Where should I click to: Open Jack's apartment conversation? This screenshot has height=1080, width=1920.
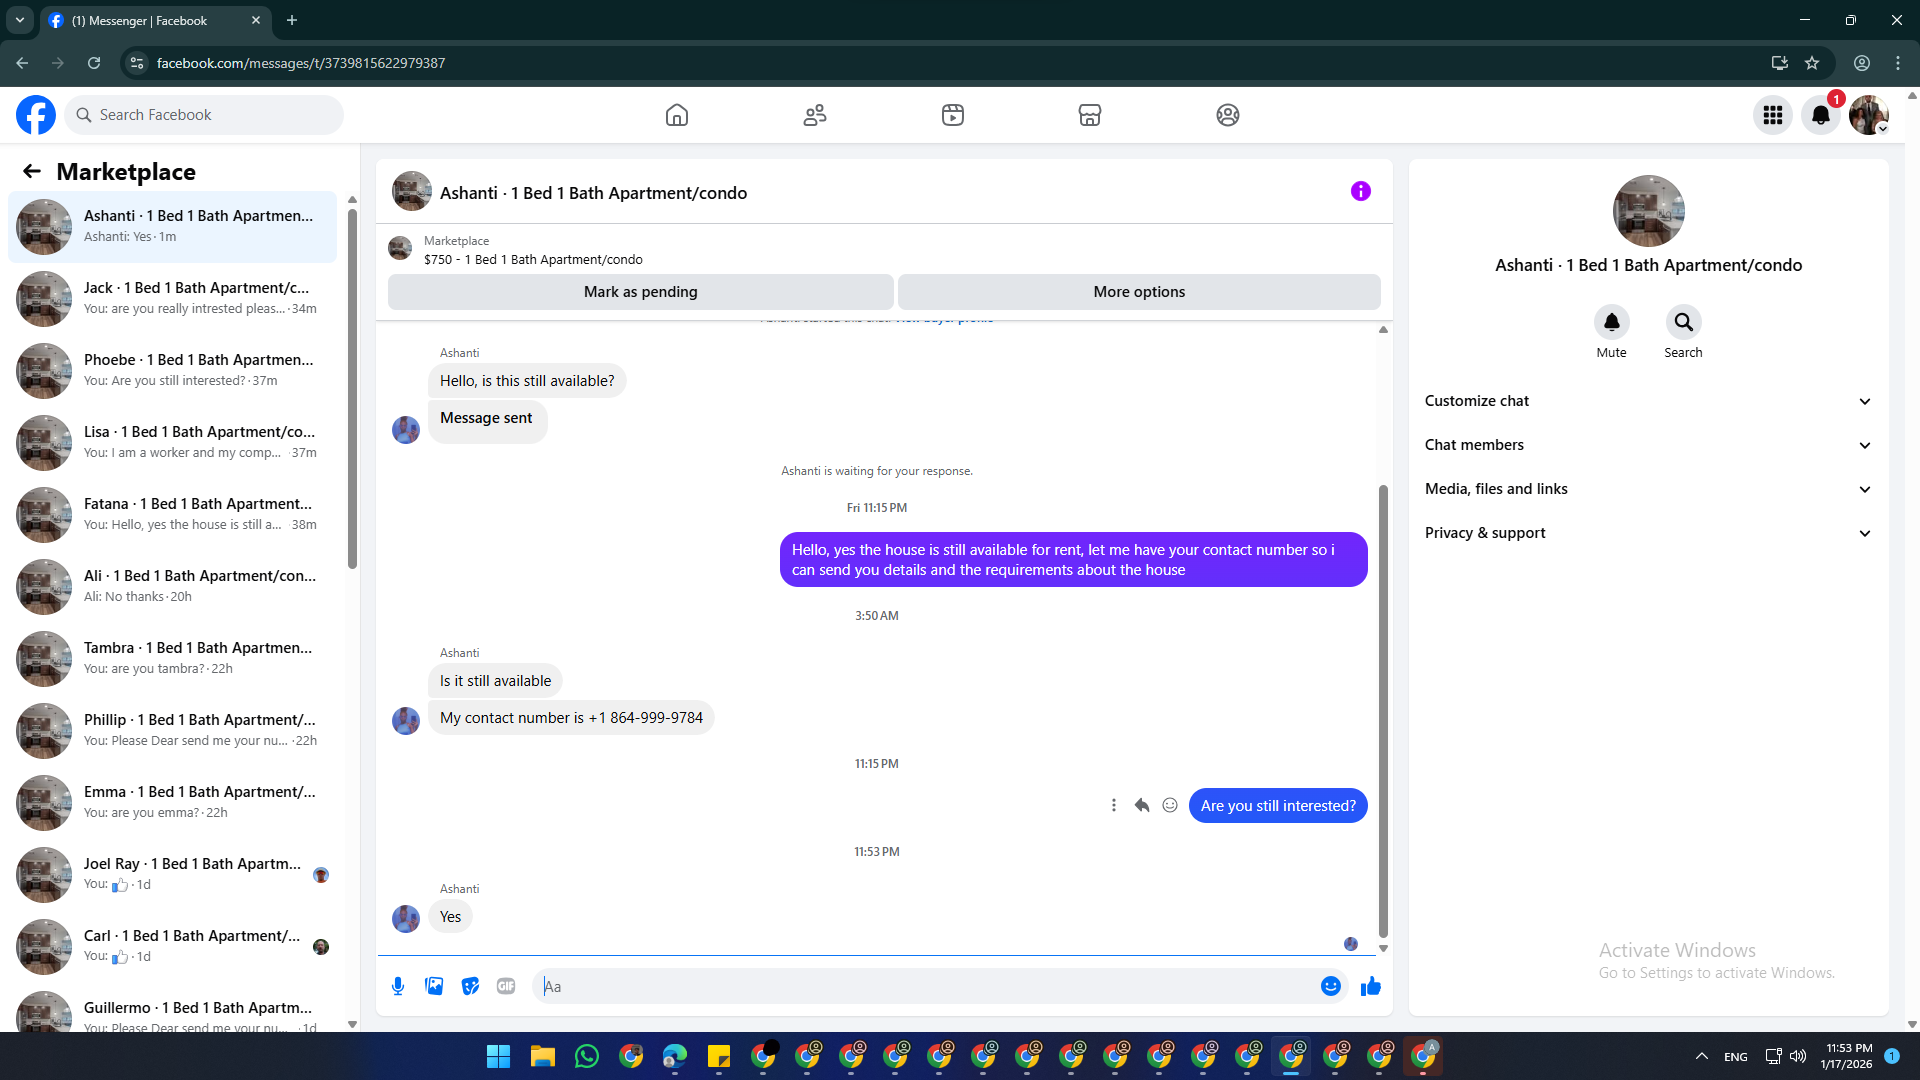click(175, 298)
